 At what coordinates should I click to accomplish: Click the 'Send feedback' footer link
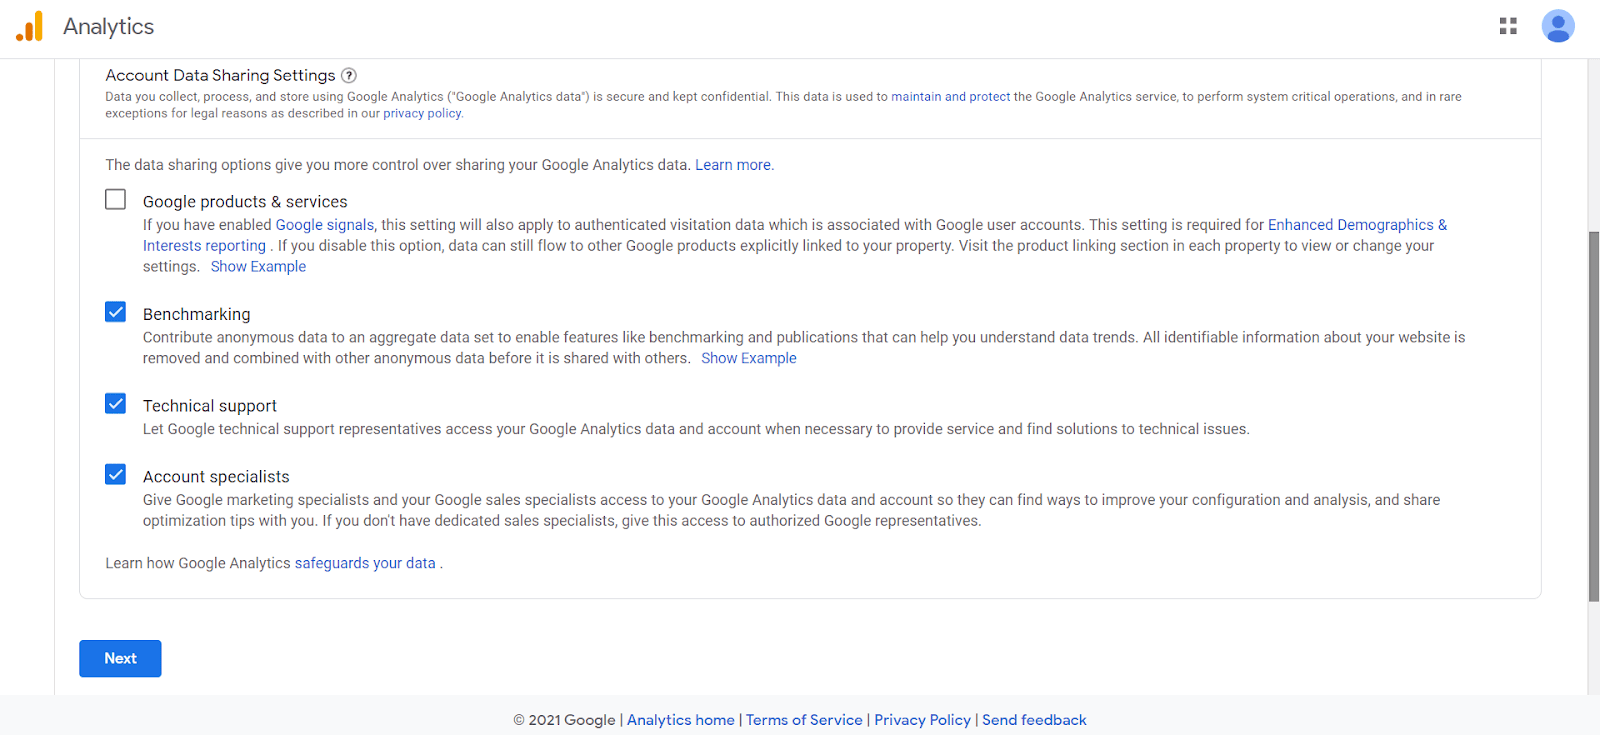[x=1034, y=720]
